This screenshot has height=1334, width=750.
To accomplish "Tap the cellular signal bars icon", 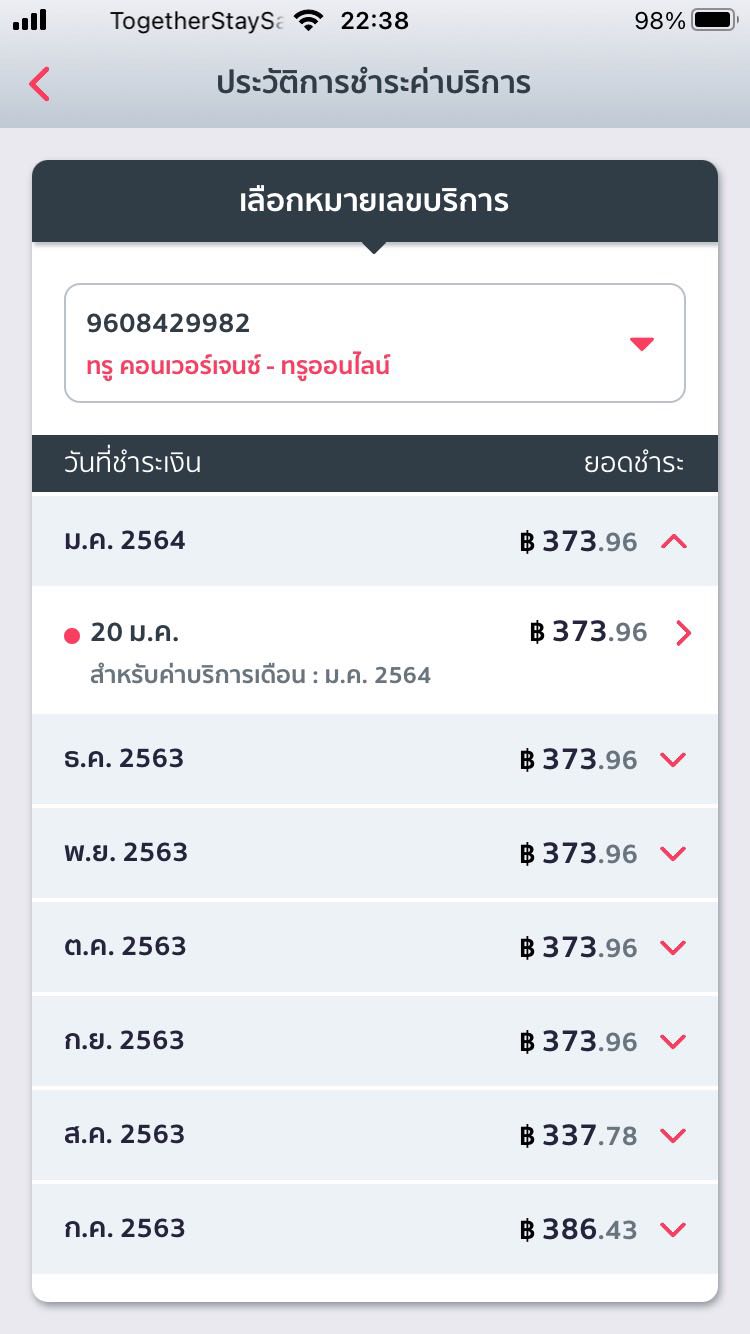I will (30, 21).
